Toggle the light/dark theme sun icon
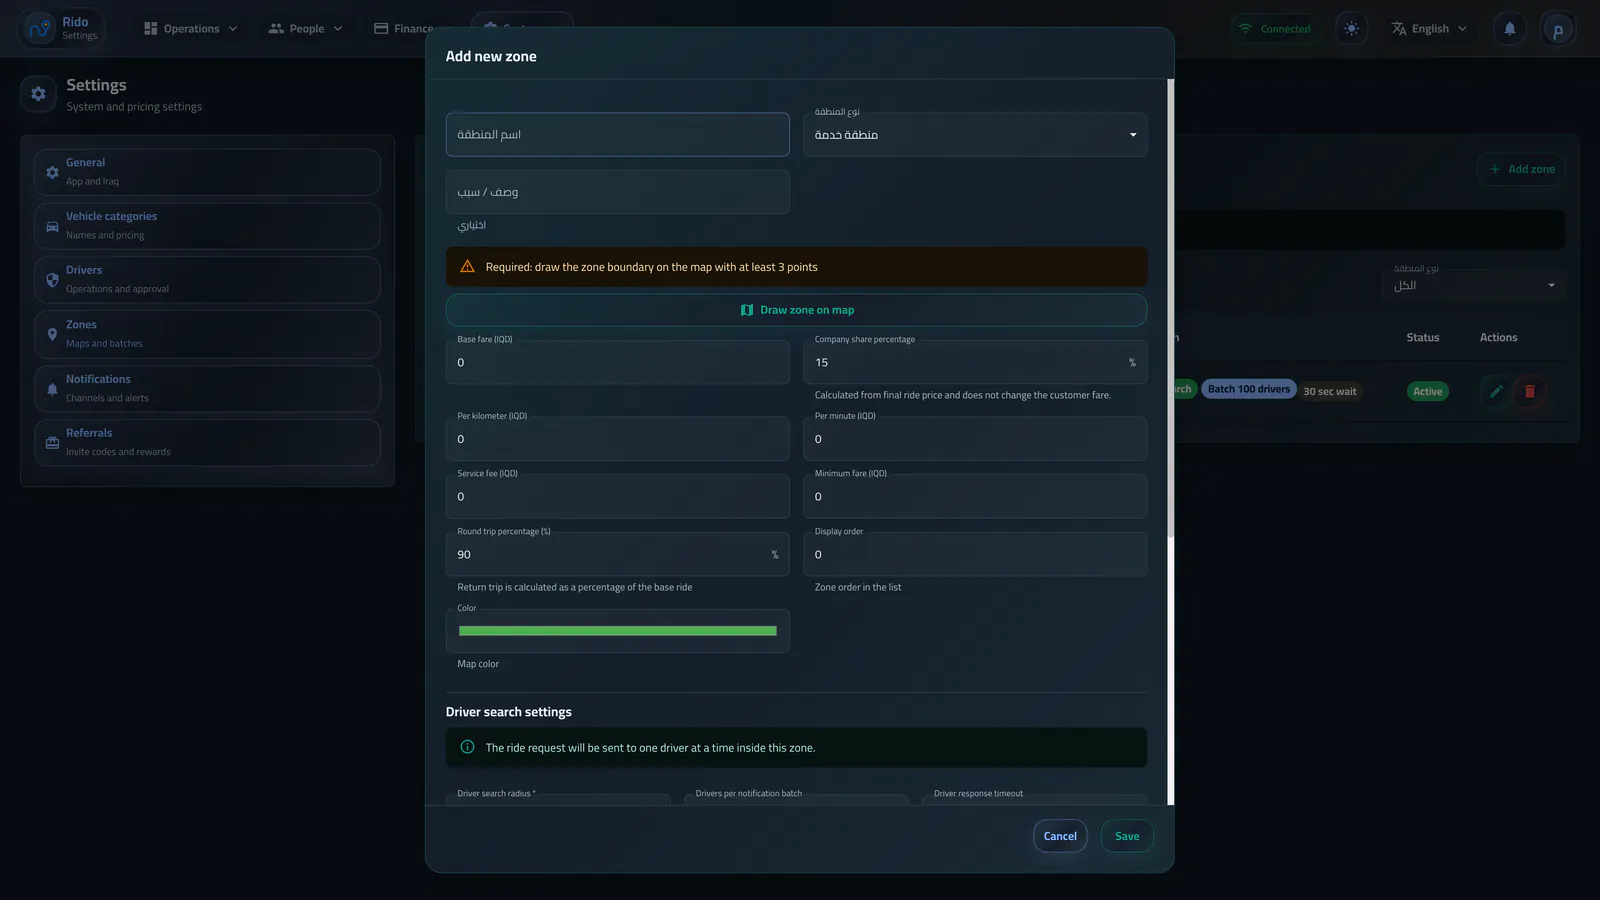 coord(1351,28)
